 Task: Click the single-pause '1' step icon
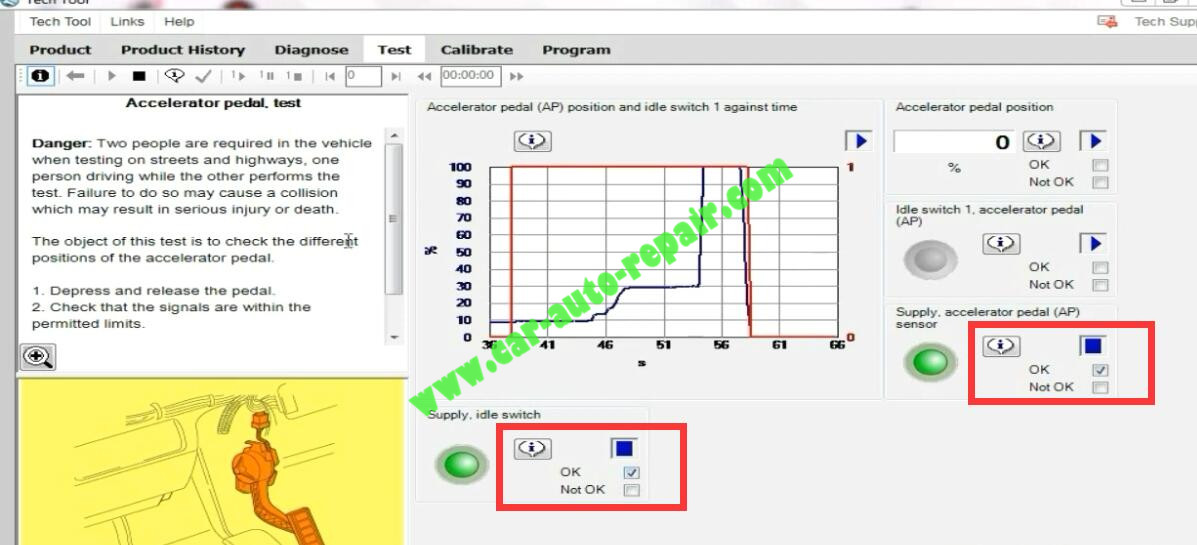point(266,76)
